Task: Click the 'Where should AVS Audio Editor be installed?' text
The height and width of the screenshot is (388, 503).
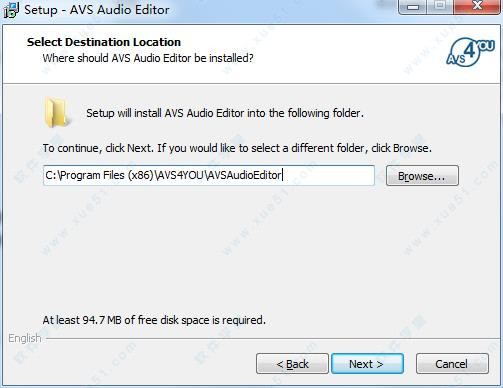Action: click(148, 58)
